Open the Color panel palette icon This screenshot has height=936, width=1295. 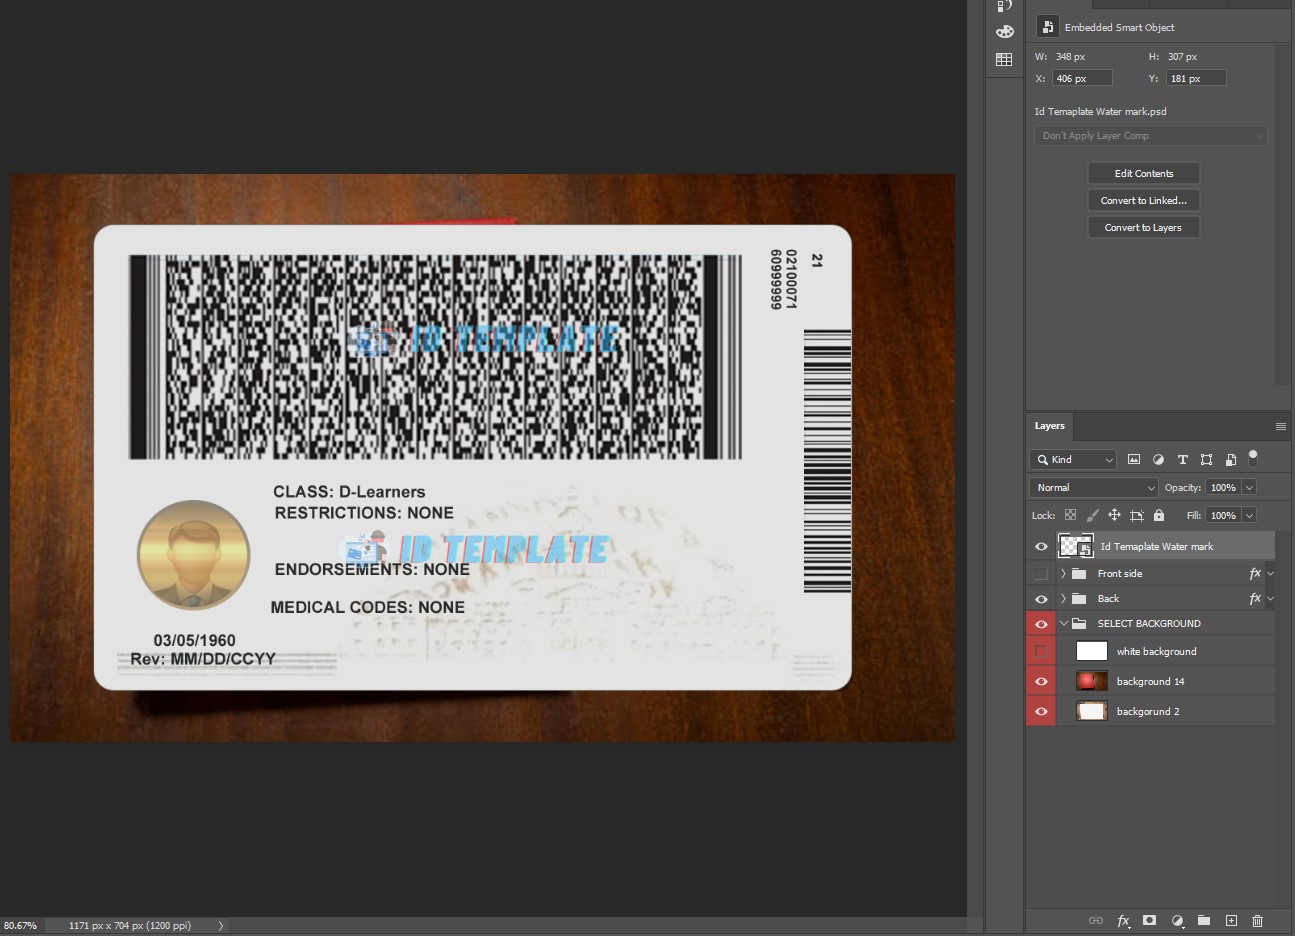(x=1005, y=32)
